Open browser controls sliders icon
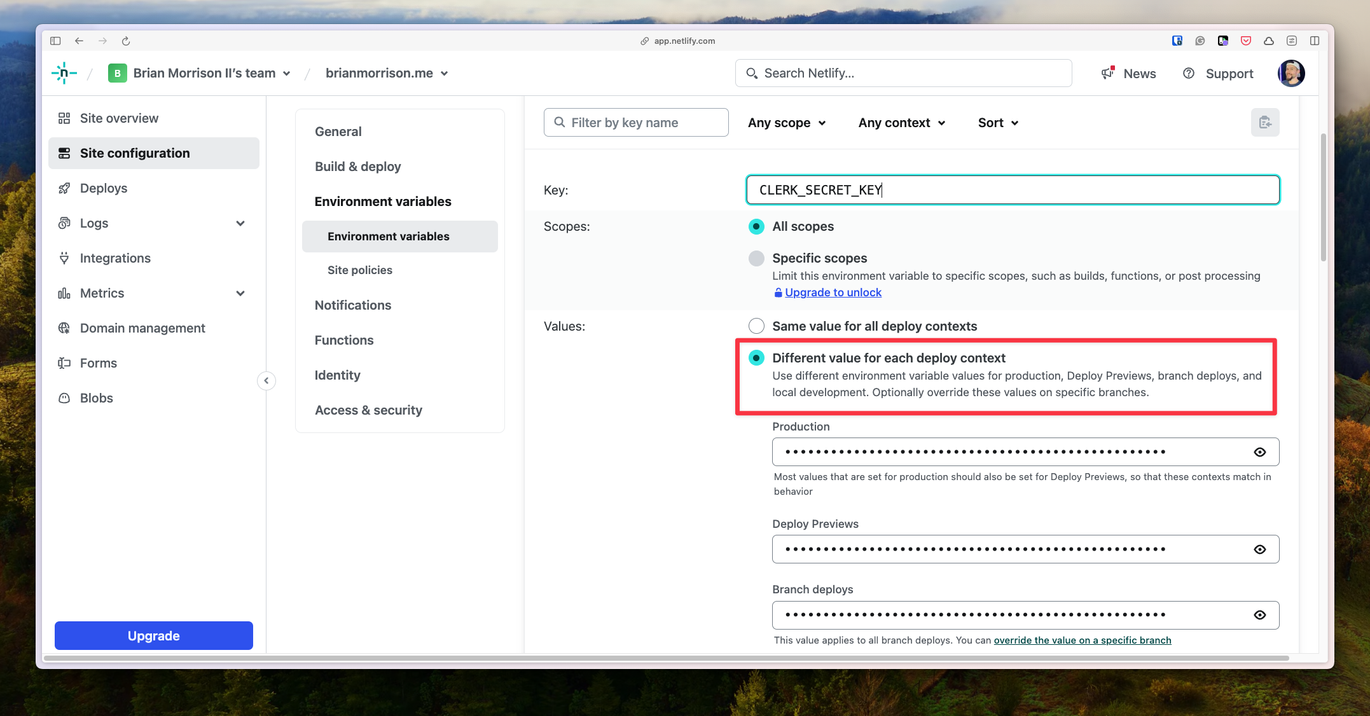 (x=1292, y=41)
